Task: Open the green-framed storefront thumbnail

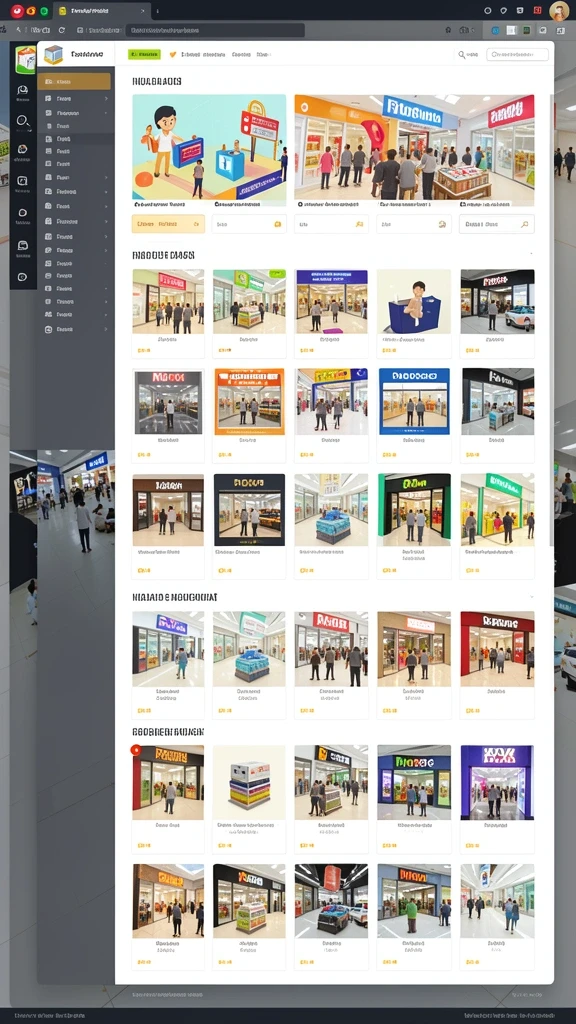Action: click(414, 509)
